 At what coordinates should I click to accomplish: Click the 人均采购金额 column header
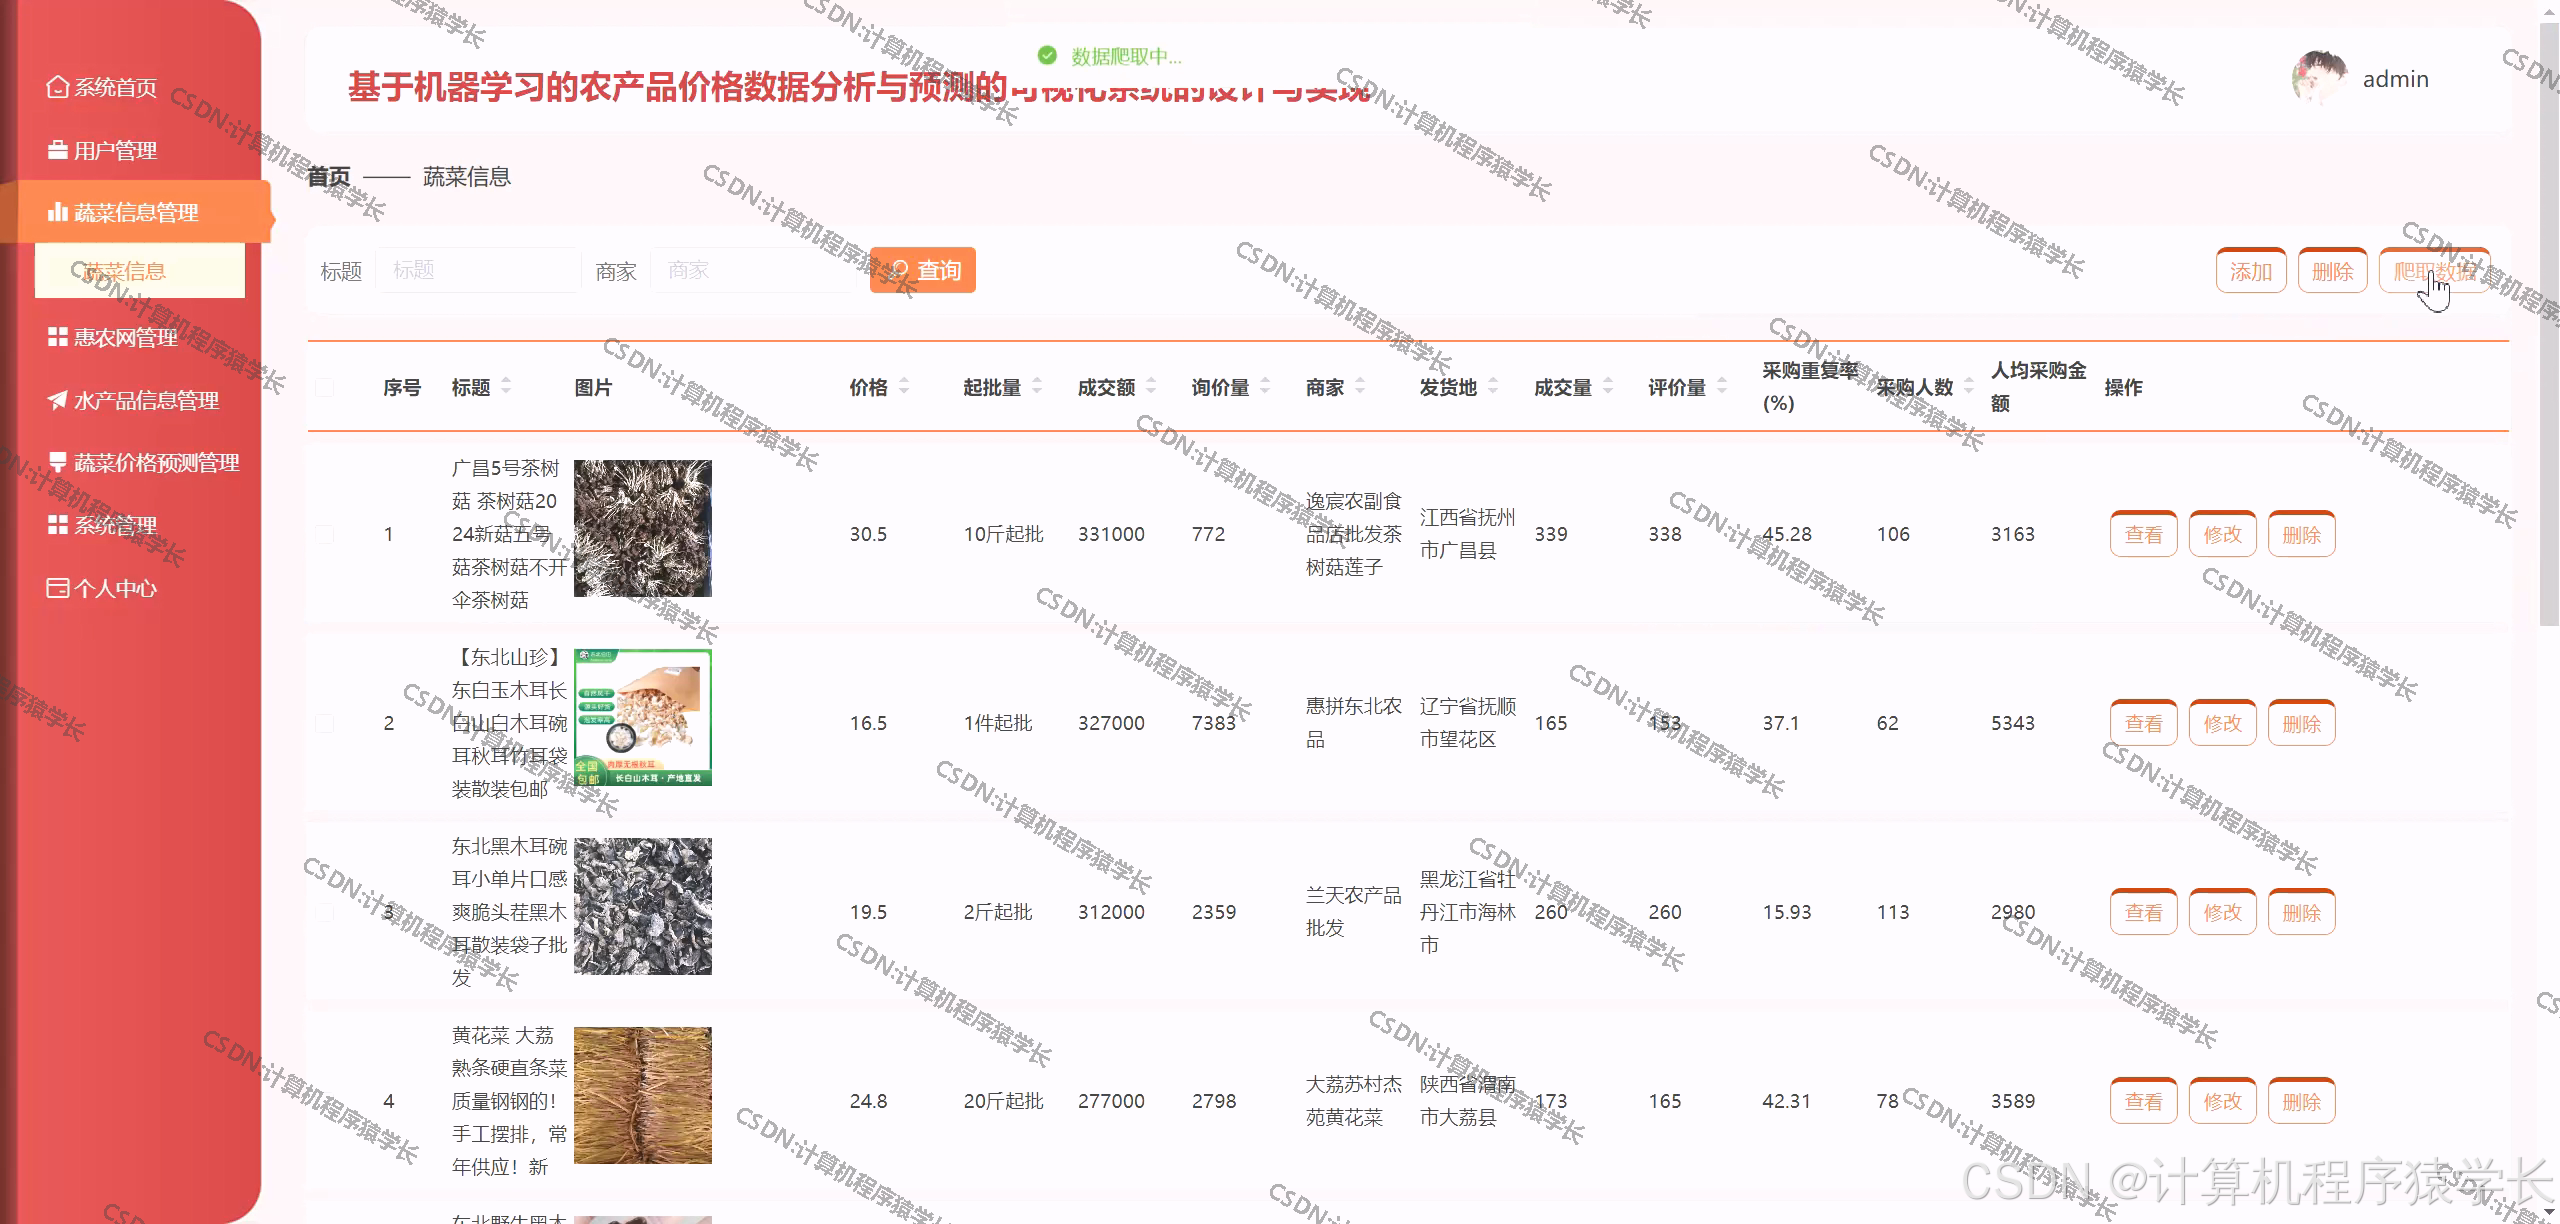tap(2038, 387)
